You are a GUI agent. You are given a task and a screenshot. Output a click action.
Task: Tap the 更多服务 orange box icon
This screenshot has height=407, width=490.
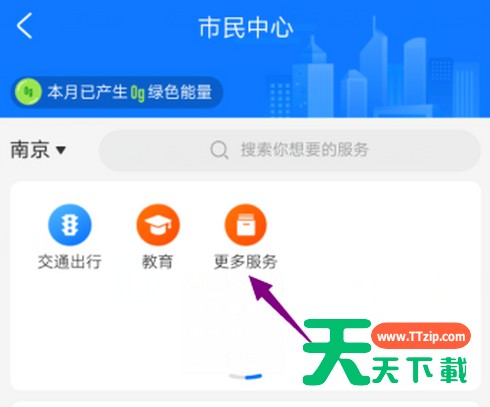(246, 225)
